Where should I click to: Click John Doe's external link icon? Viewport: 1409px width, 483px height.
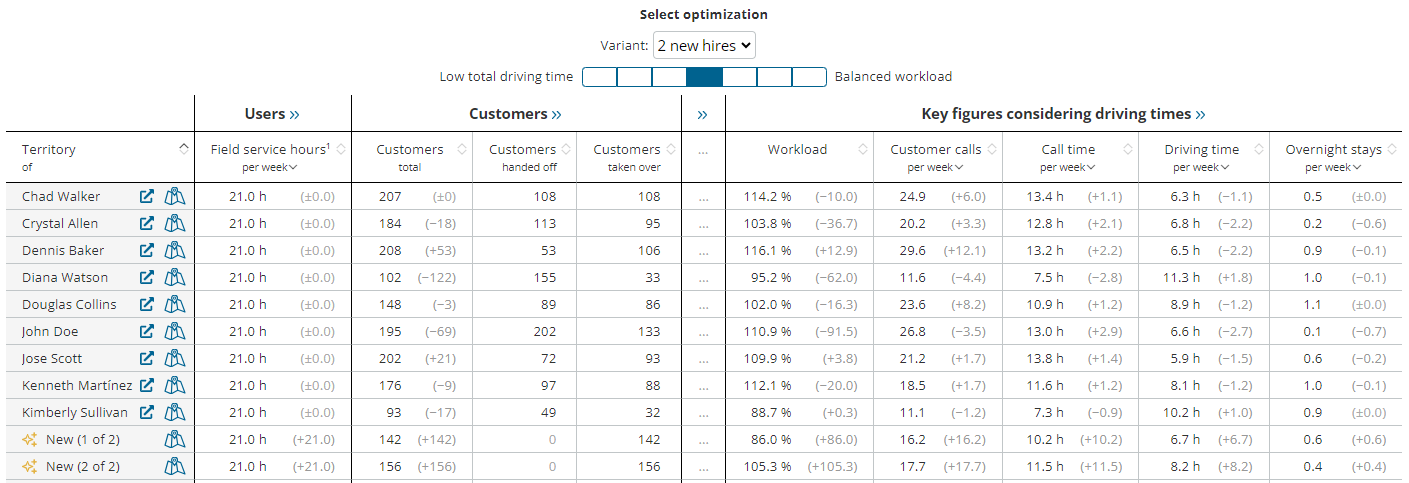coord(147,332)
